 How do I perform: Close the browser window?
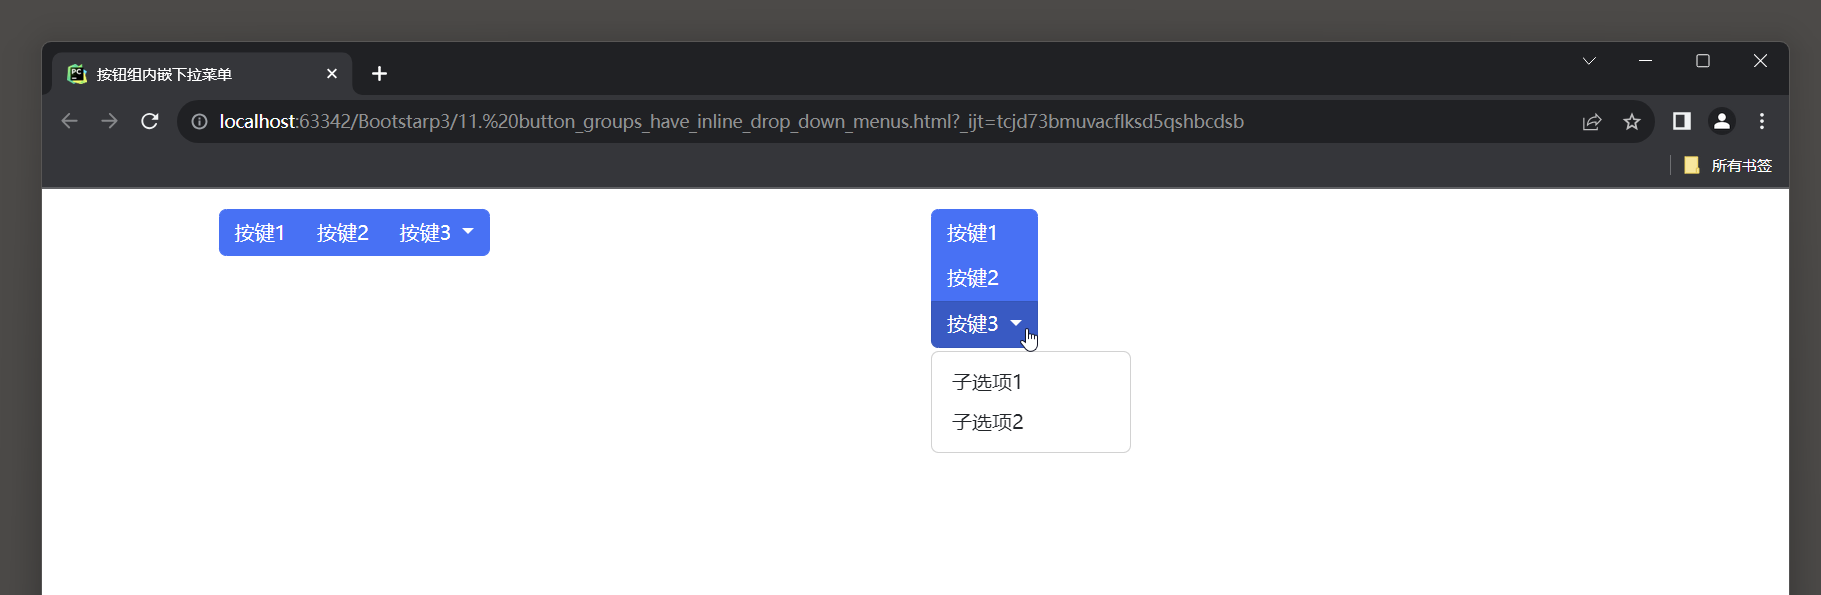click(x=1761, y=61)
